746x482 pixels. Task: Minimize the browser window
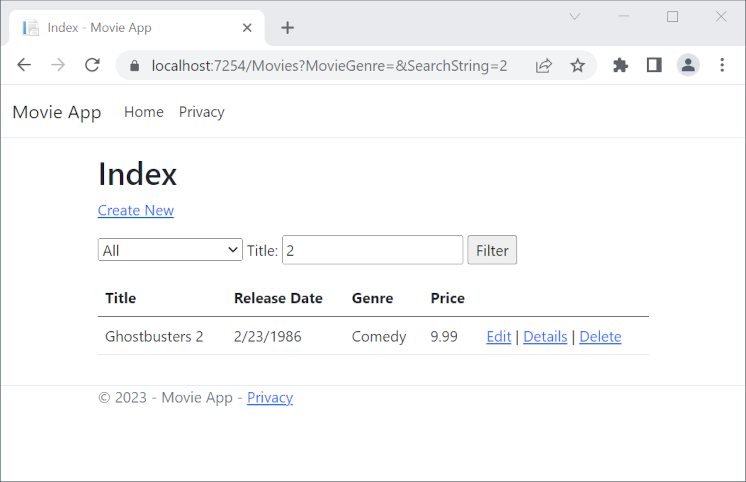tap(624, 17)
